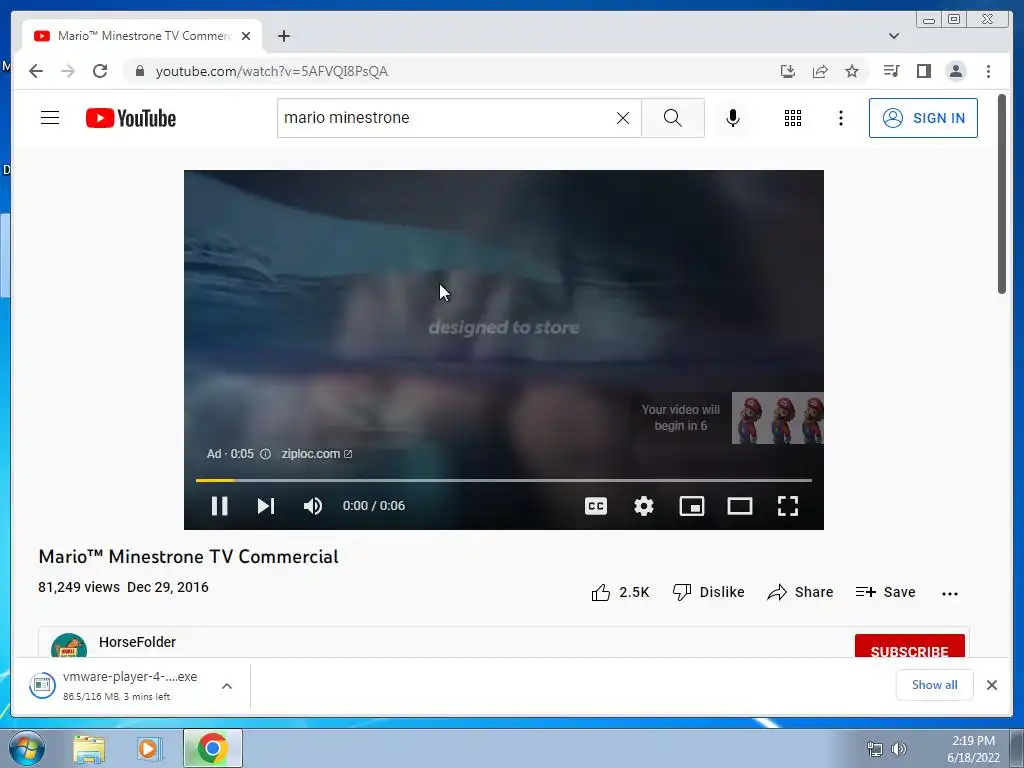This screenshot has height=768, width=1024.
Task: Open the system volume tray icon
Action: pos(899,748)
